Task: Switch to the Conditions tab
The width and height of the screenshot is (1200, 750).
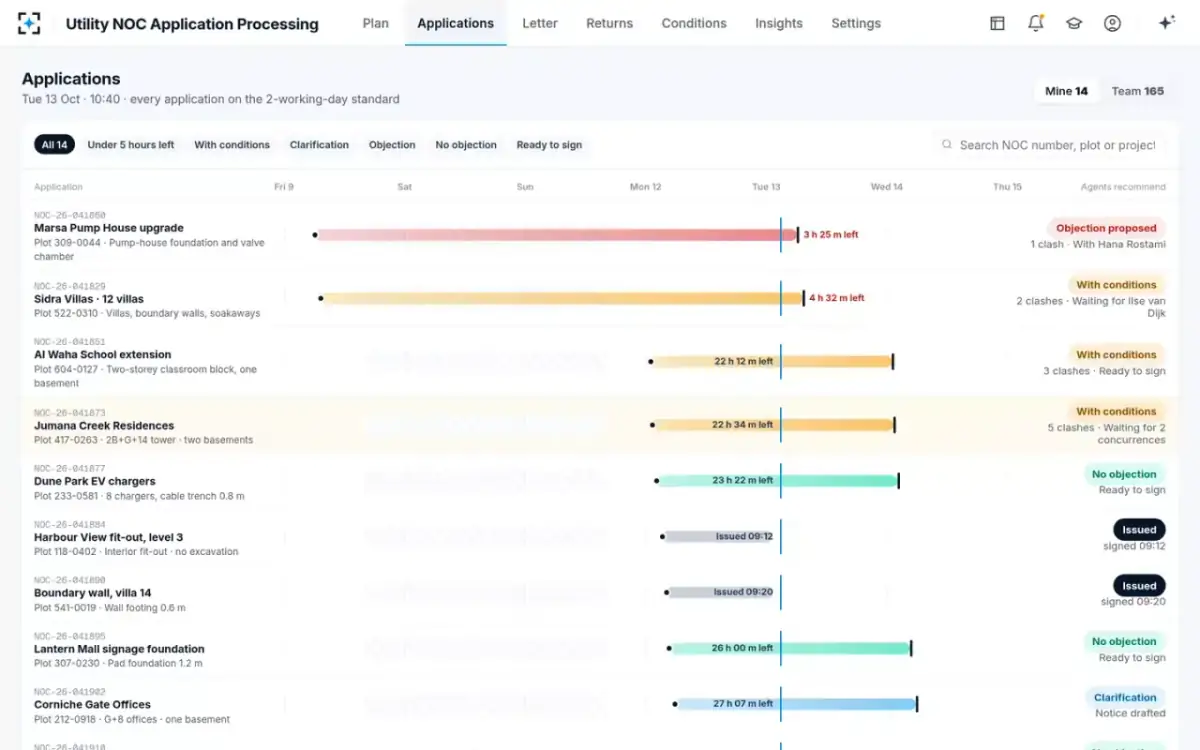Action: tap(694, 23)
